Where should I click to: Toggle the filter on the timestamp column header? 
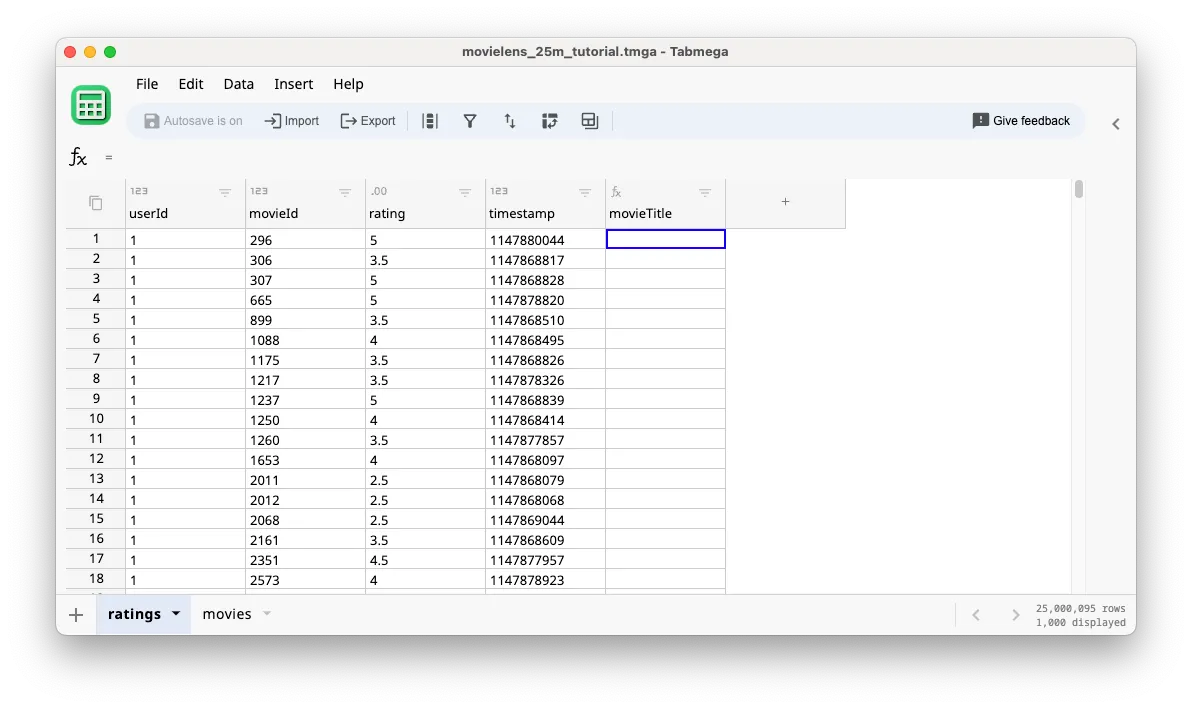585,192
